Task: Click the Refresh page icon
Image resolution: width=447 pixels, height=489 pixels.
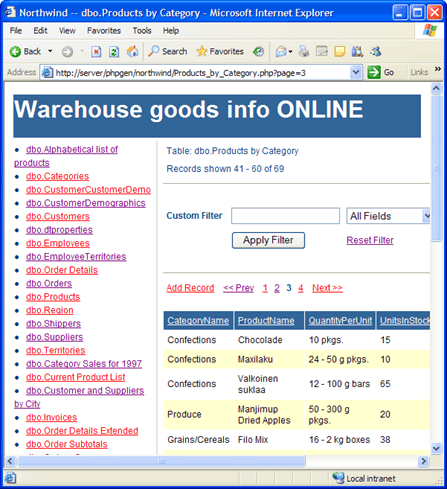Action: [x=114, y=52]
